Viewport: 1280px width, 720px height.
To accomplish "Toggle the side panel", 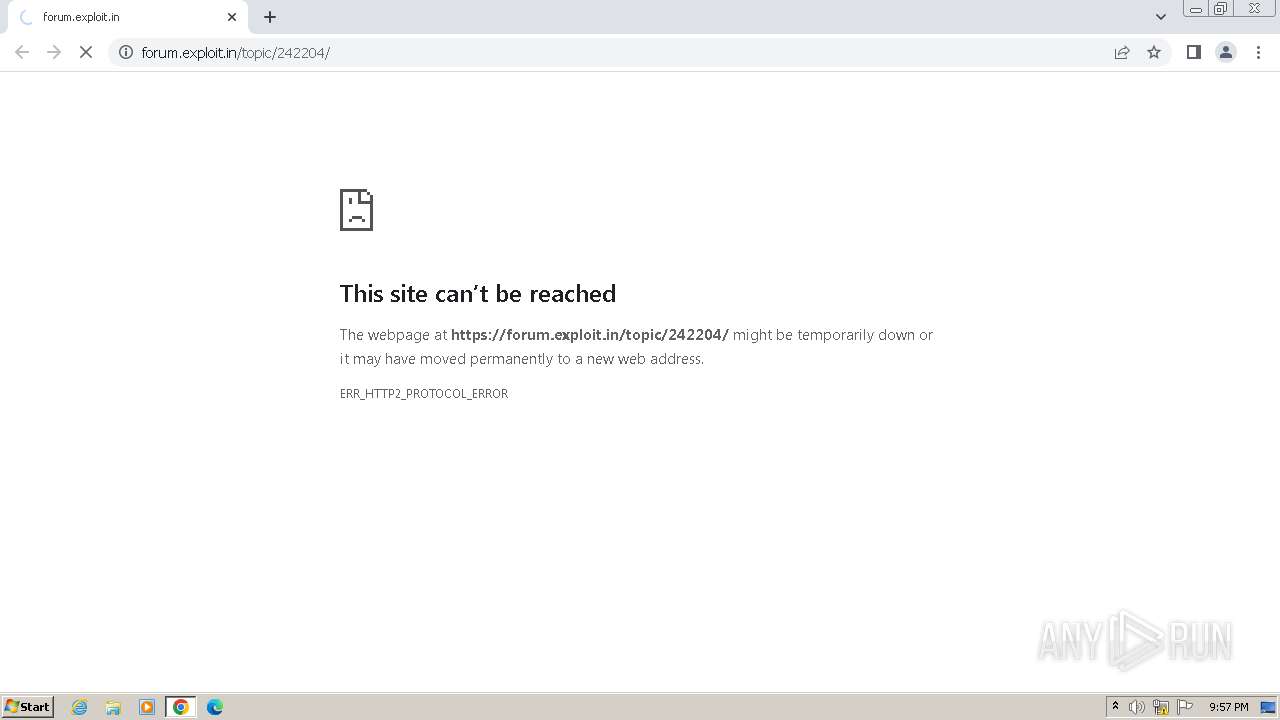I will [x=1193, y=52].
